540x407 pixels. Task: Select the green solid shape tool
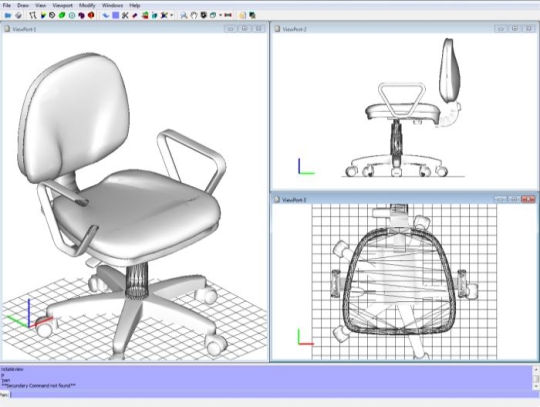(x=62, y=15)
